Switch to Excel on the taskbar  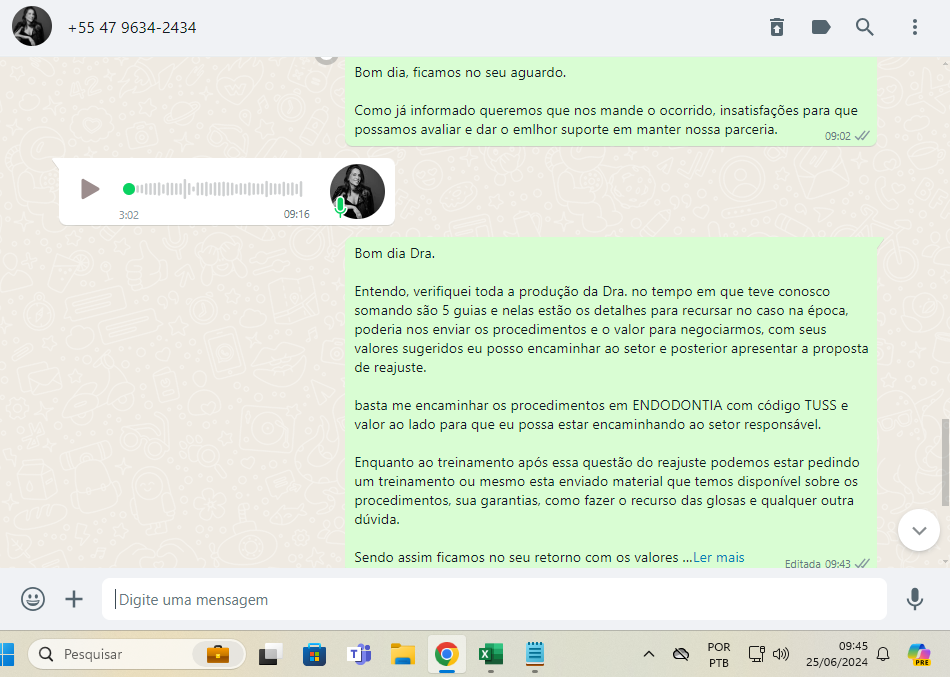tap(491, 655)
